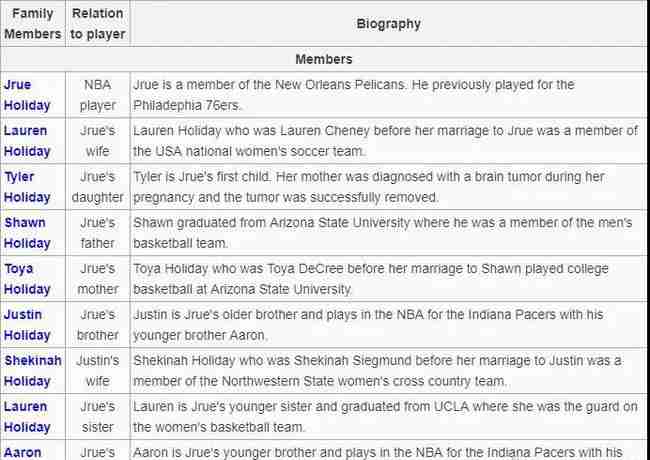This screenshot has height=460, width=650.
Task: Open Lauren Holiday link for Jrue's sister
Action: click(x=27, y=417)
